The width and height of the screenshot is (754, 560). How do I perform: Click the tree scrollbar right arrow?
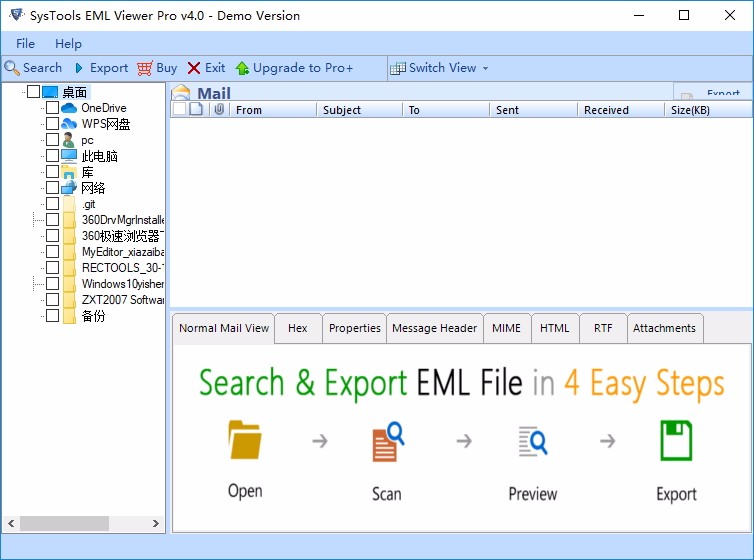pyautogui.click(x=155, y=523)
